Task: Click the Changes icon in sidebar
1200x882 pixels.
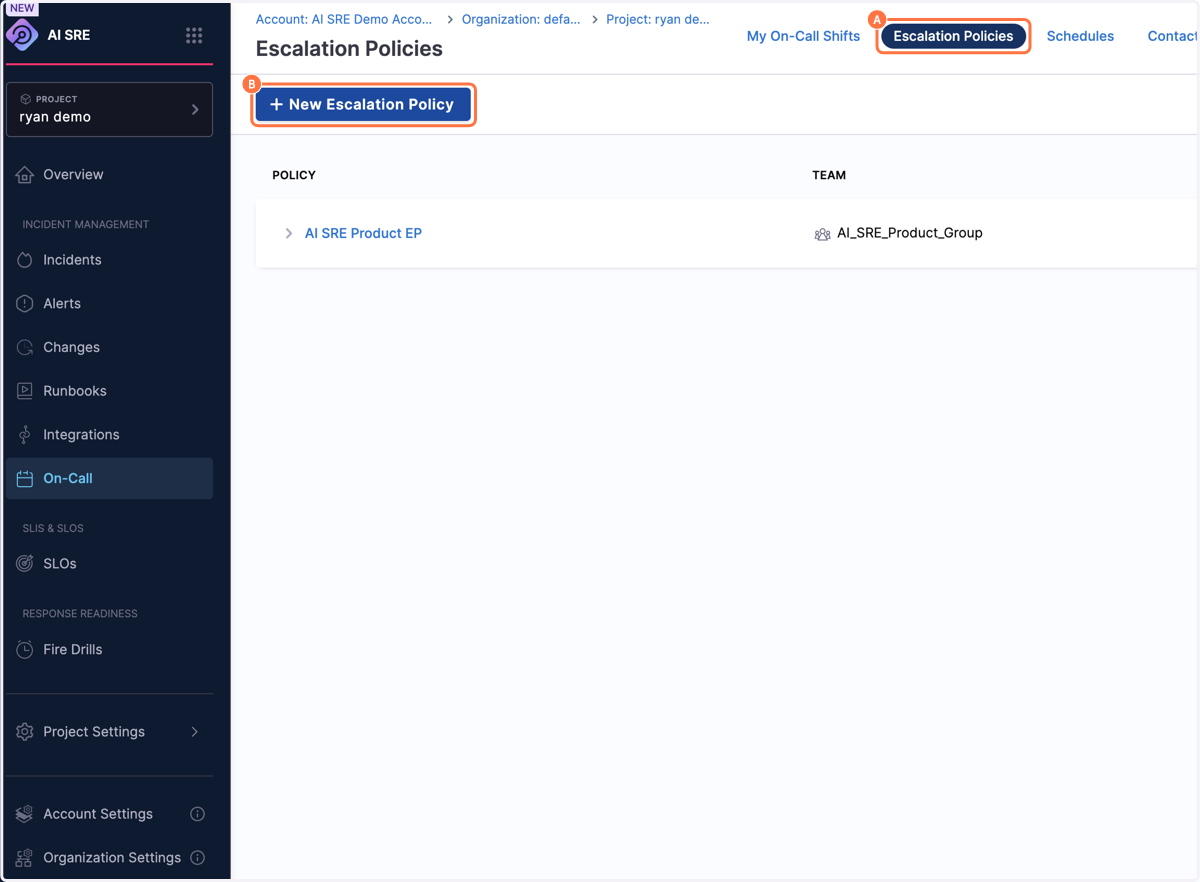Action: (x=25, y=348)
